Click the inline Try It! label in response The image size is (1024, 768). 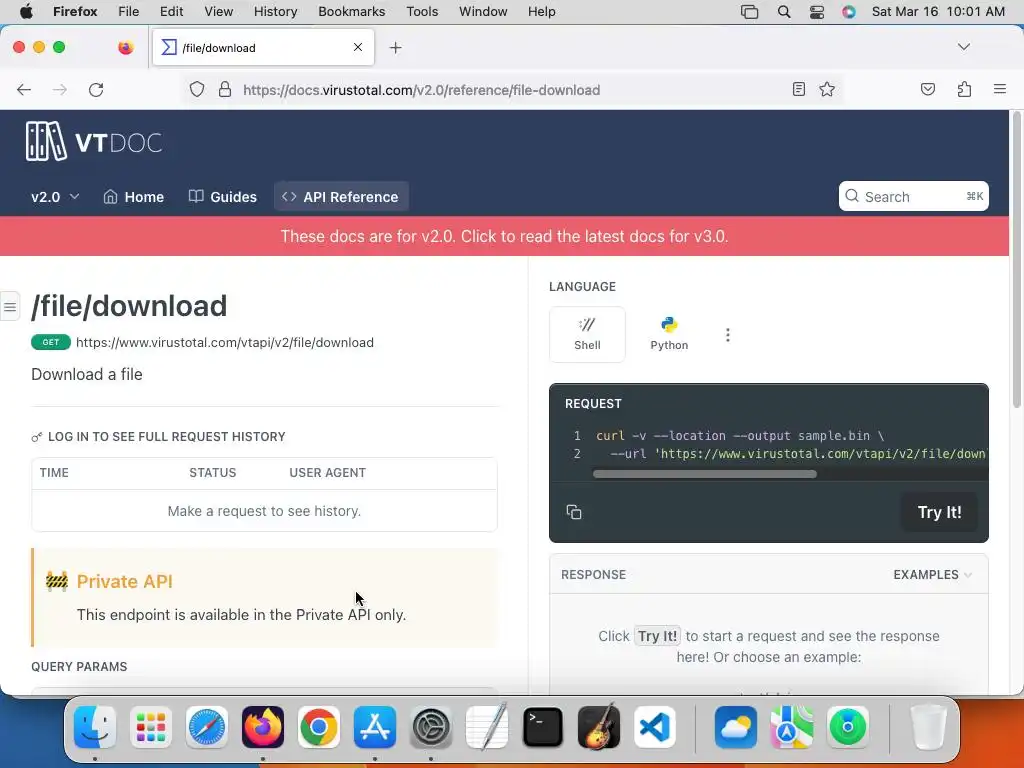[x=658, y=636]
